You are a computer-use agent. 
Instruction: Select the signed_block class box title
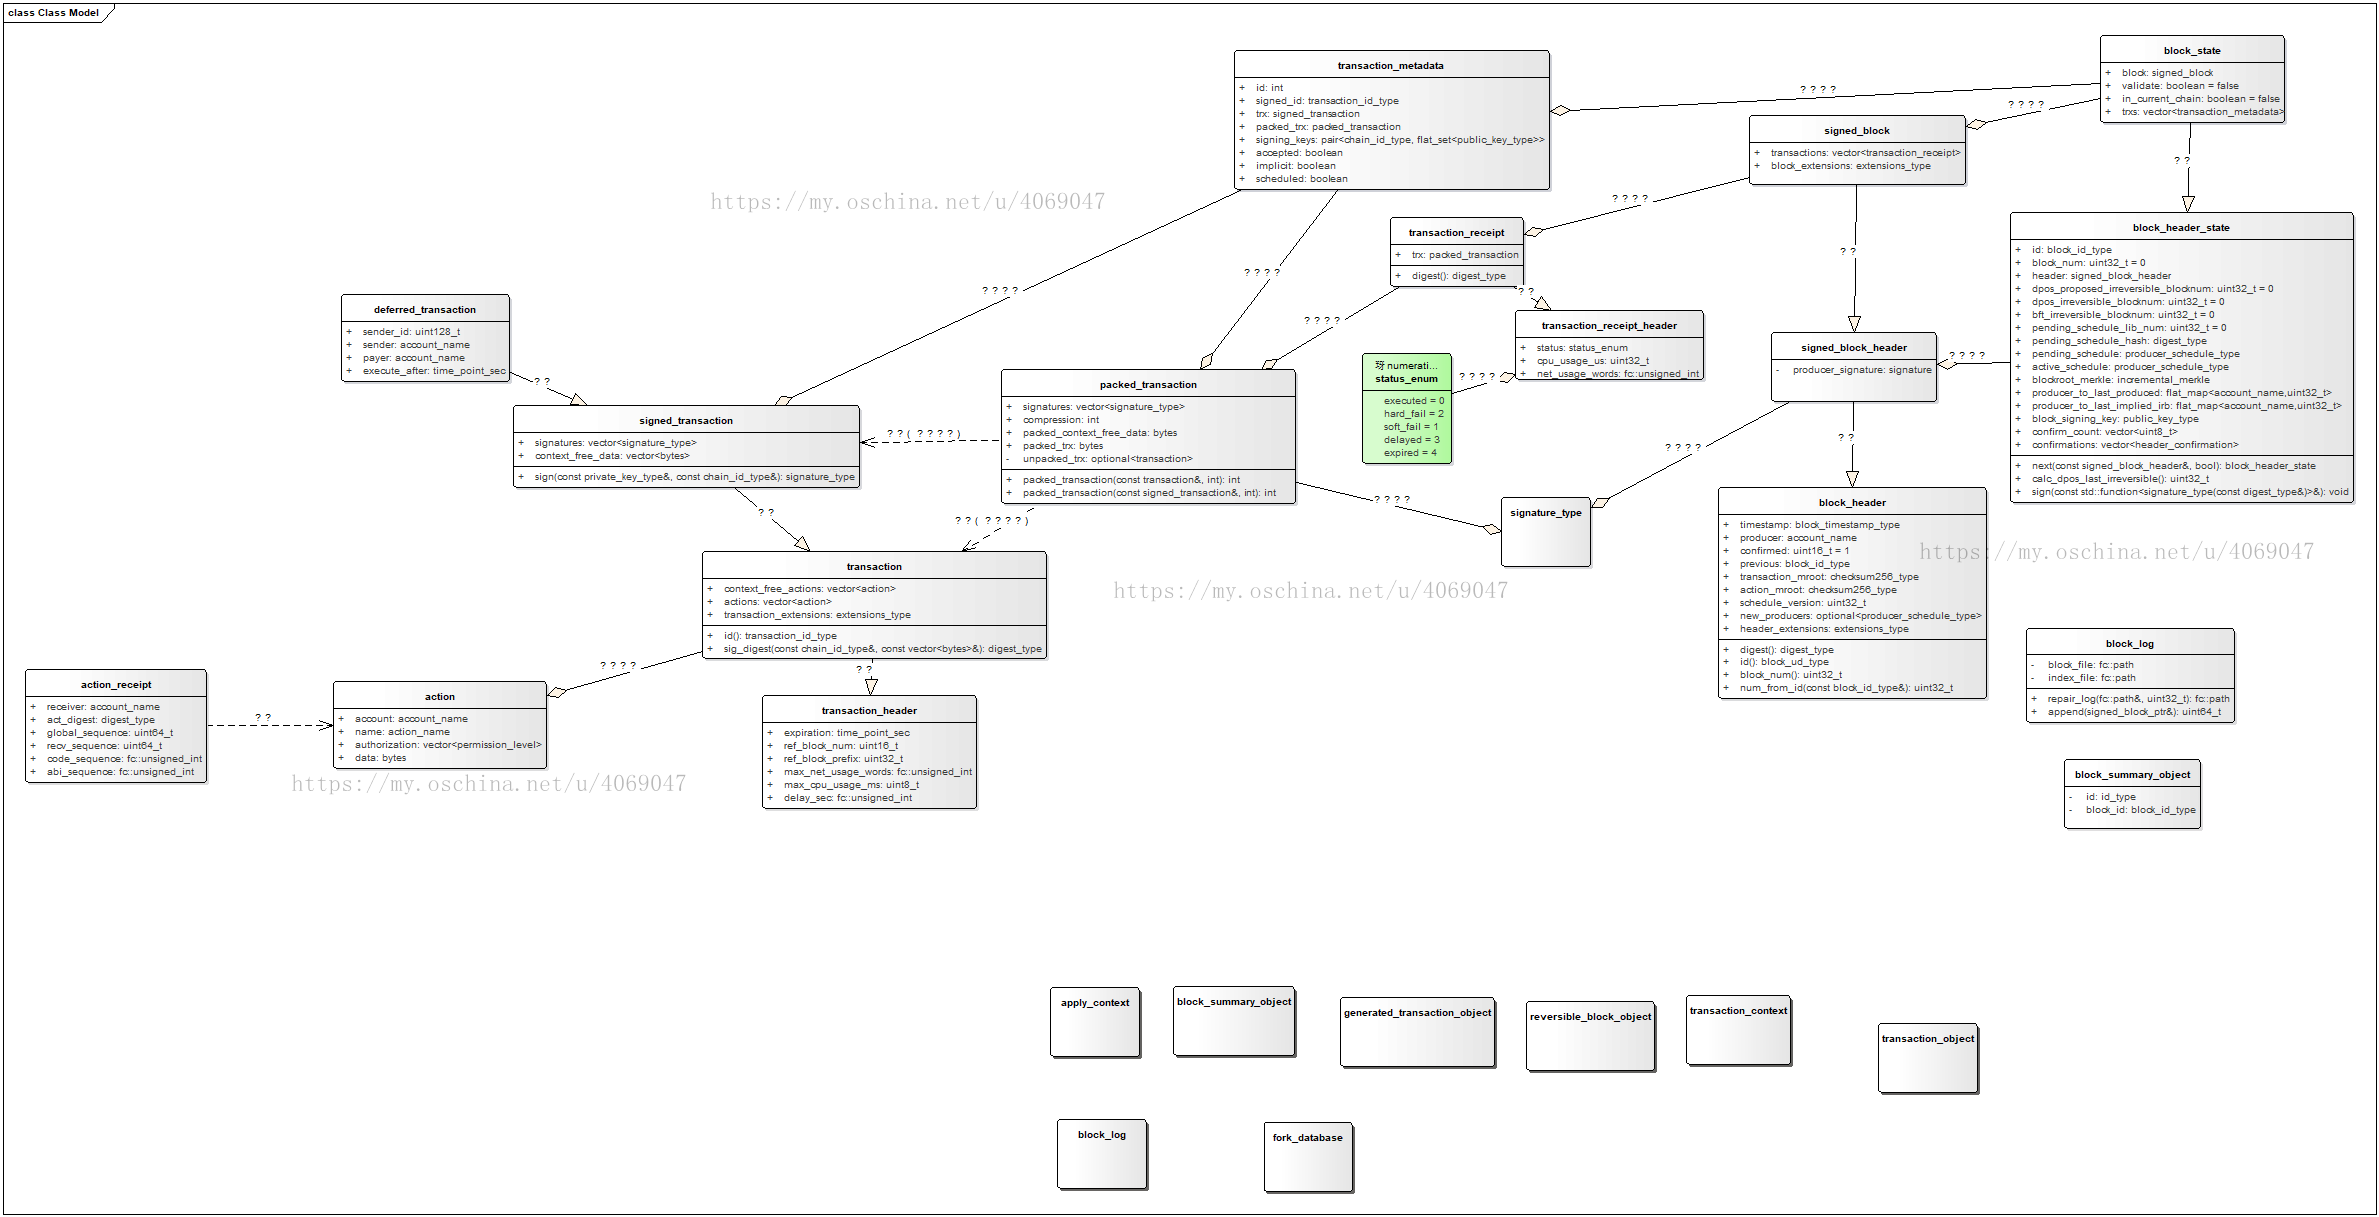point(1856,131)
